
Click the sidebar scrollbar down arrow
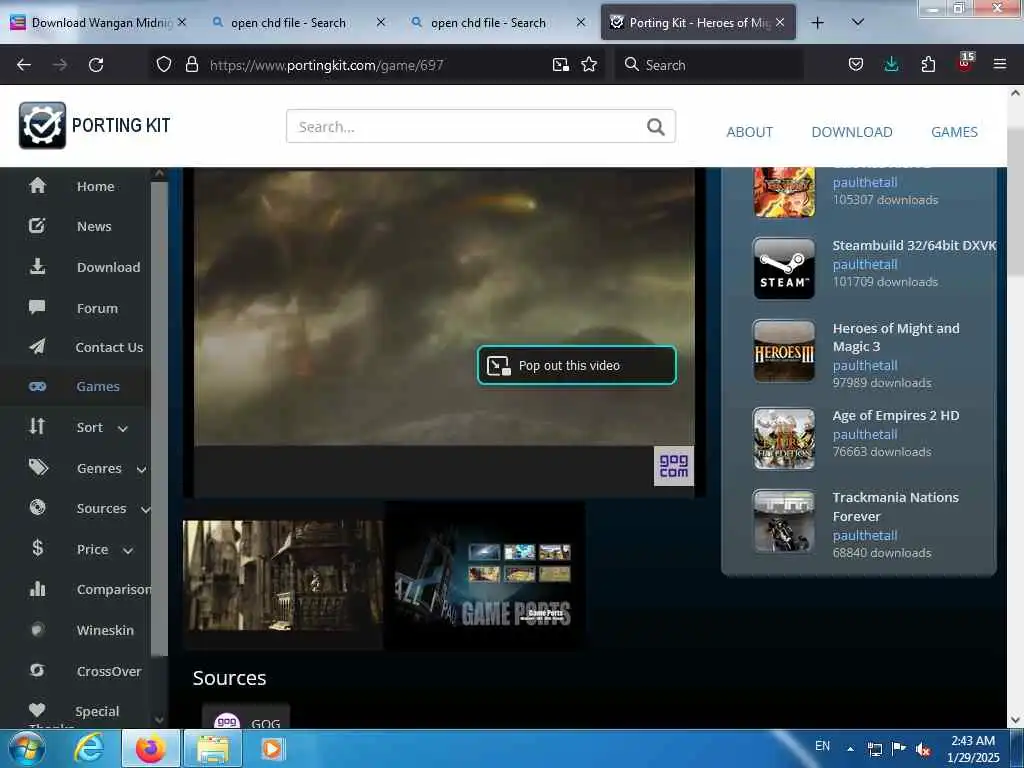click(159, 720)
